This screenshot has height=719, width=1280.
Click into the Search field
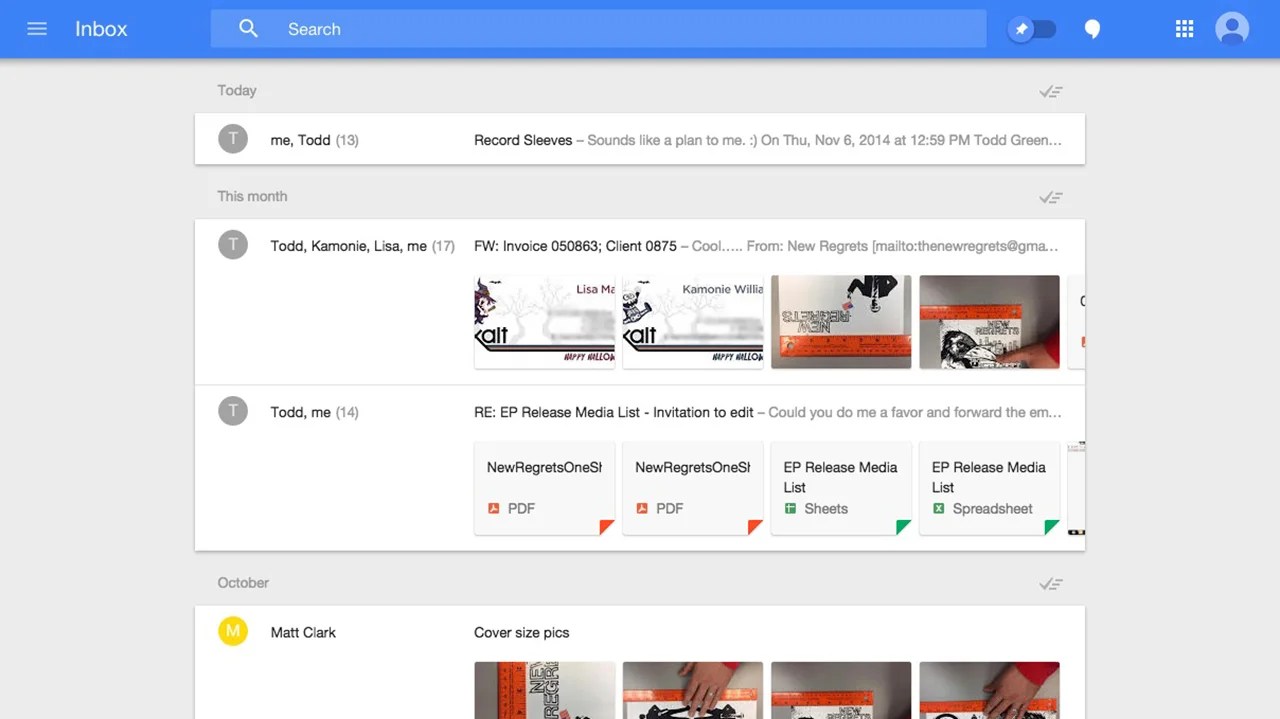pos(598,29)
